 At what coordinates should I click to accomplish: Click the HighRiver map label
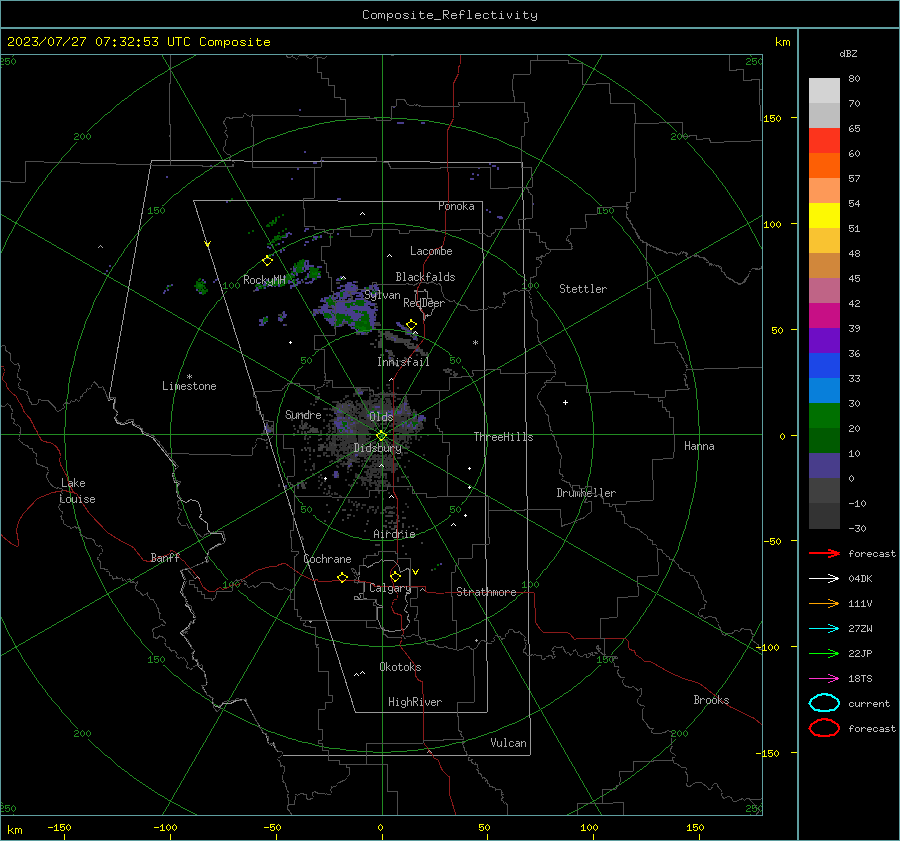coord(415,702)
